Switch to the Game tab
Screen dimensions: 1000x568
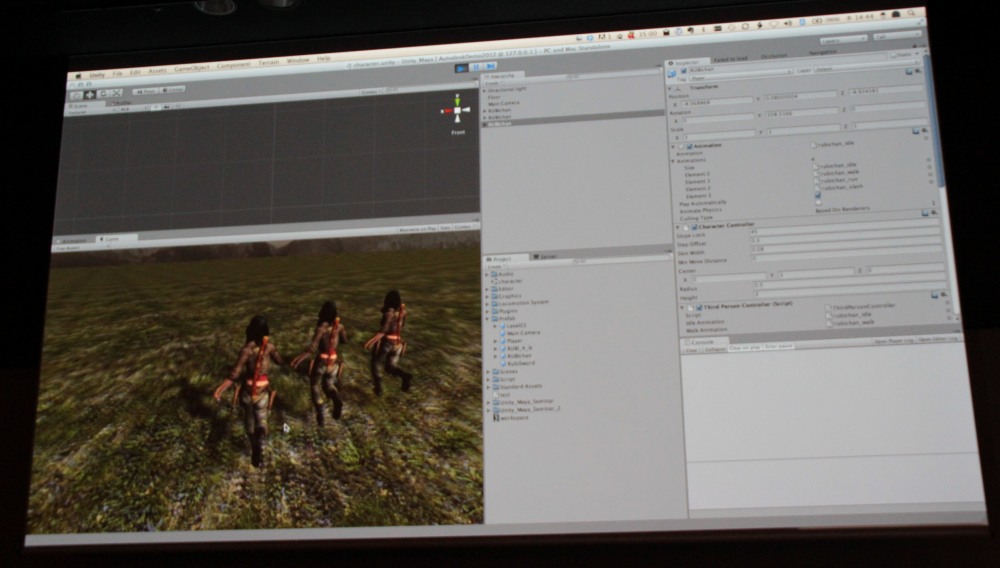(x=110, y=239)
